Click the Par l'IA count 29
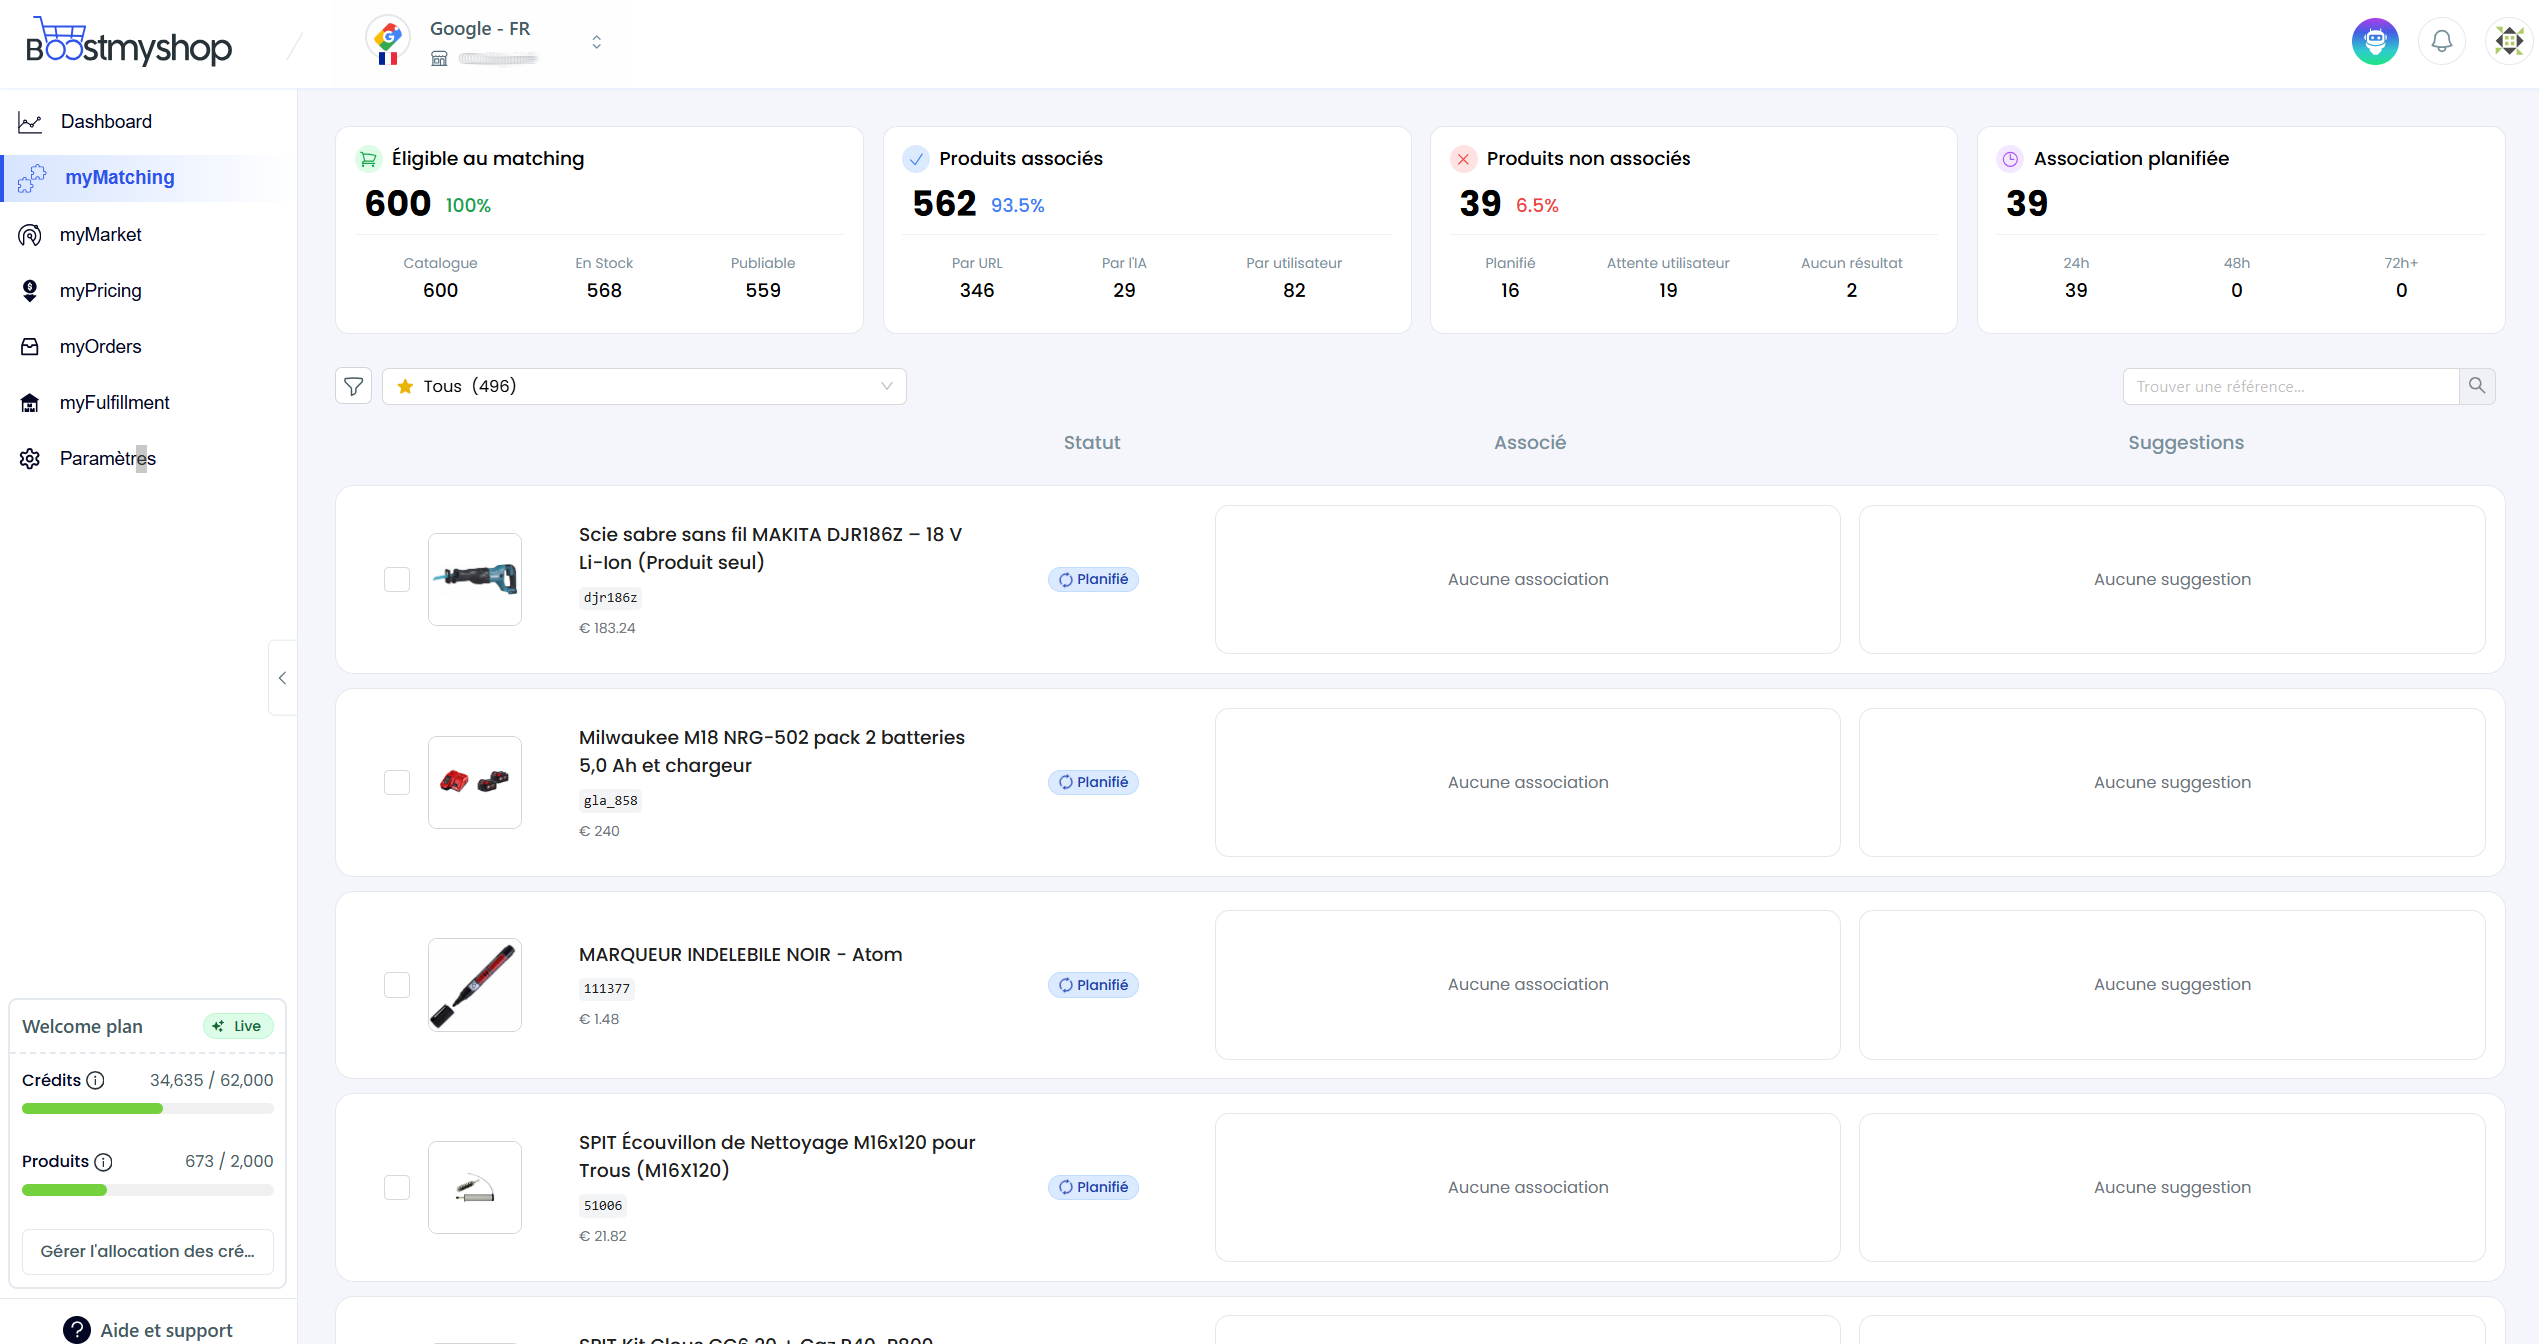Image resolution: width=2539 pixels, height=1344 pixels. click(x=1124, y=291)
